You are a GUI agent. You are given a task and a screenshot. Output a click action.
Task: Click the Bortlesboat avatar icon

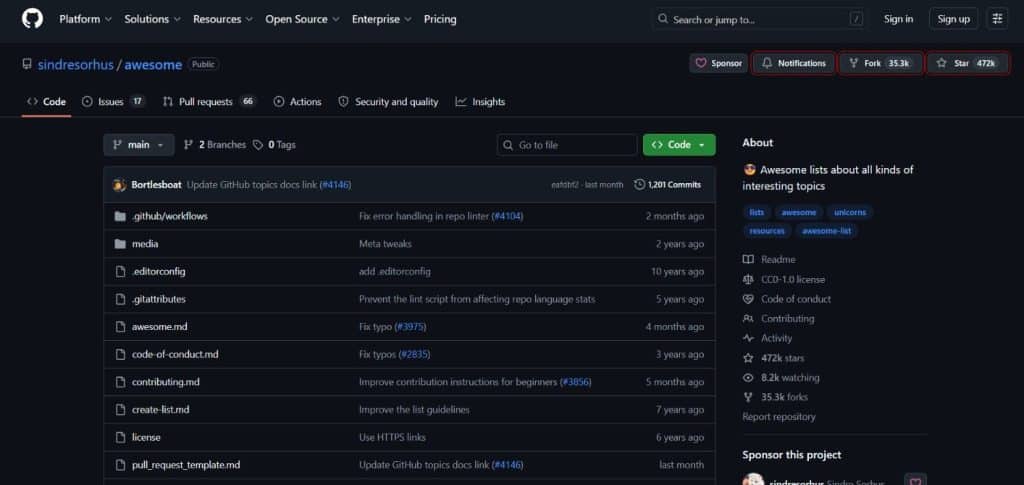(x=120, y=185)
